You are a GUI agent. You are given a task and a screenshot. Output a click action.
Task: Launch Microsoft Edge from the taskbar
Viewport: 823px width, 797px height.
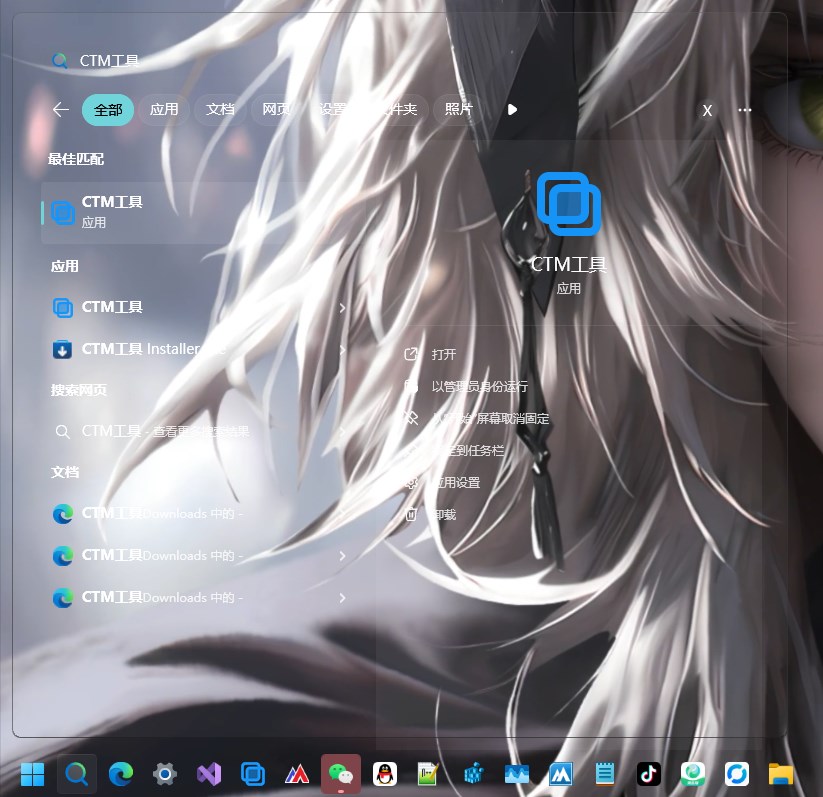tap(121, 774)
